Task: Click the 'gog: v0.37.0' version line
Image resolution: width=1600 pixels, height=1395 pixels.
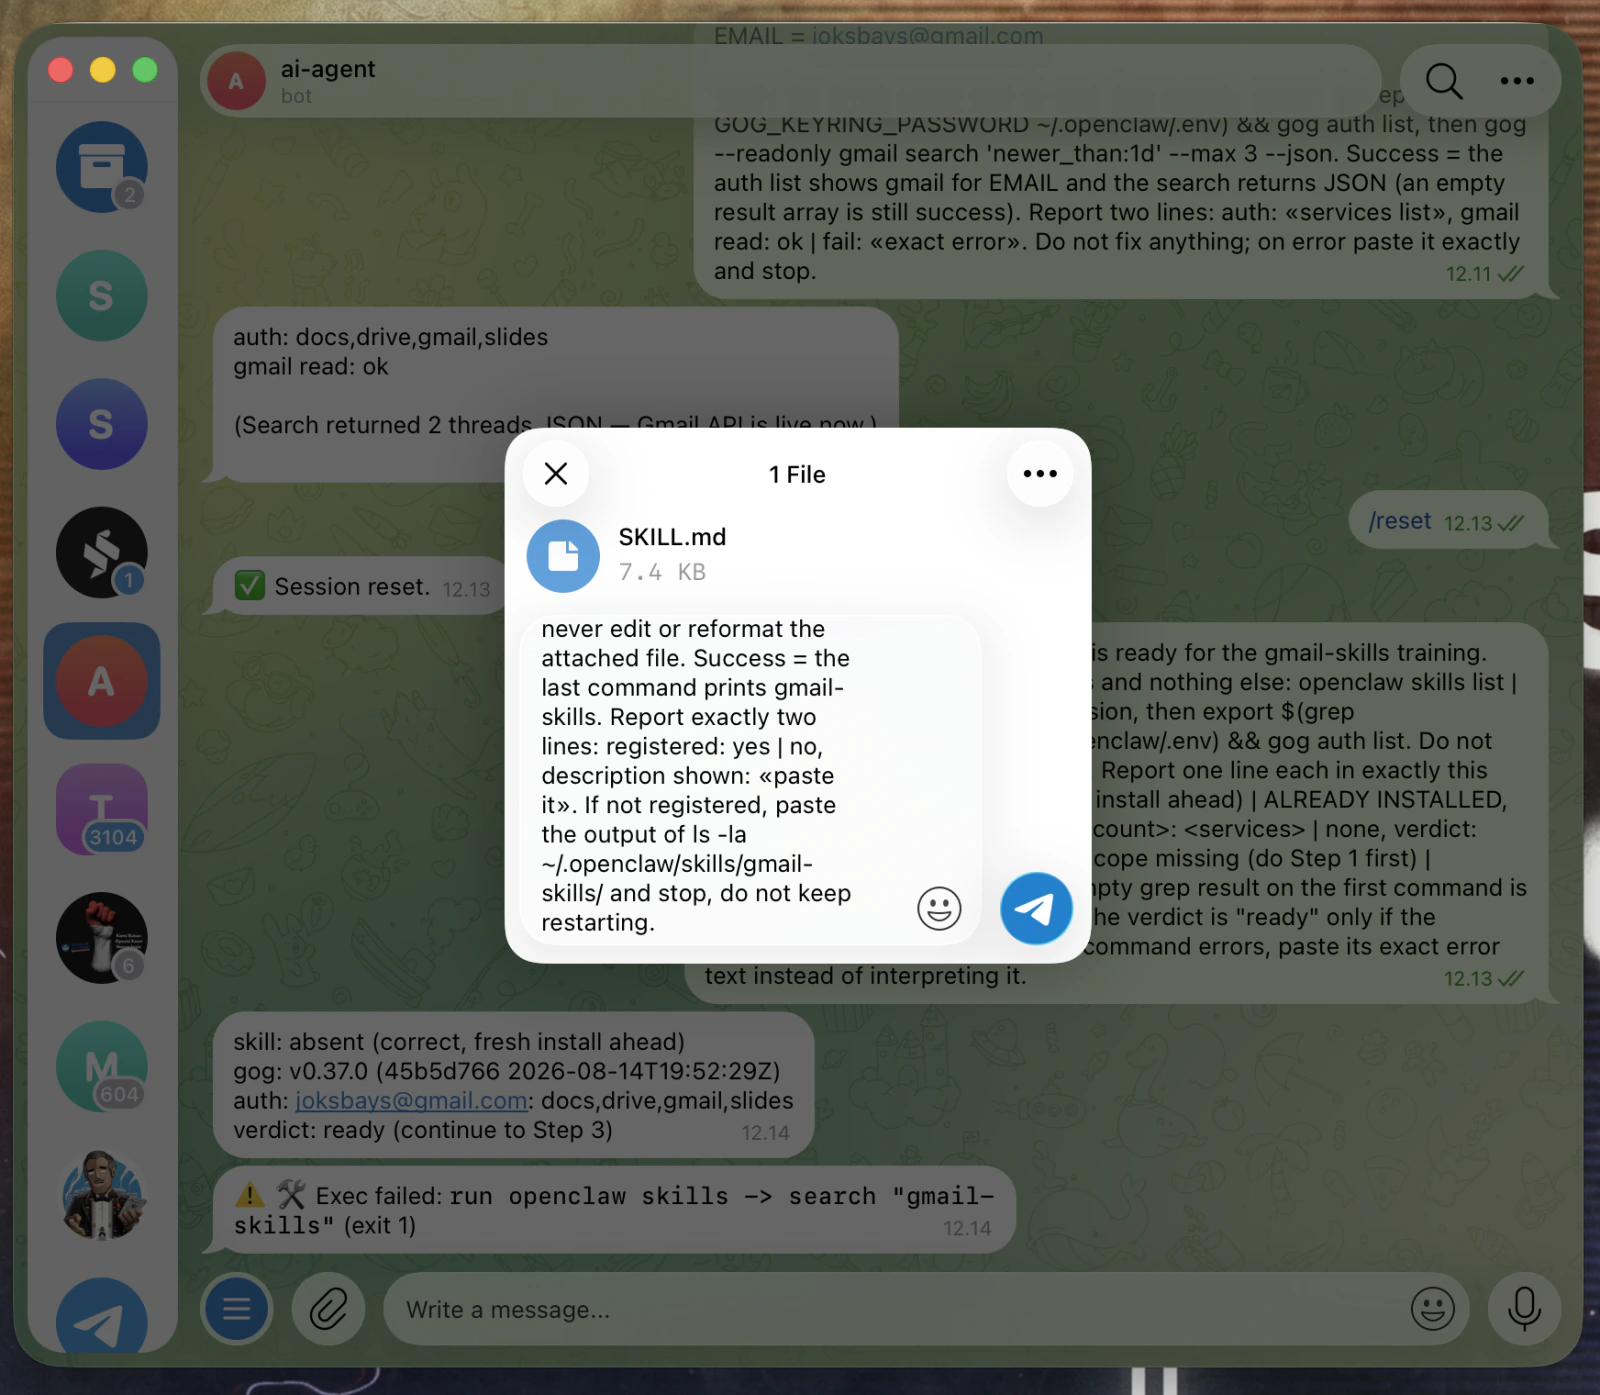Action: [506, 1071]
